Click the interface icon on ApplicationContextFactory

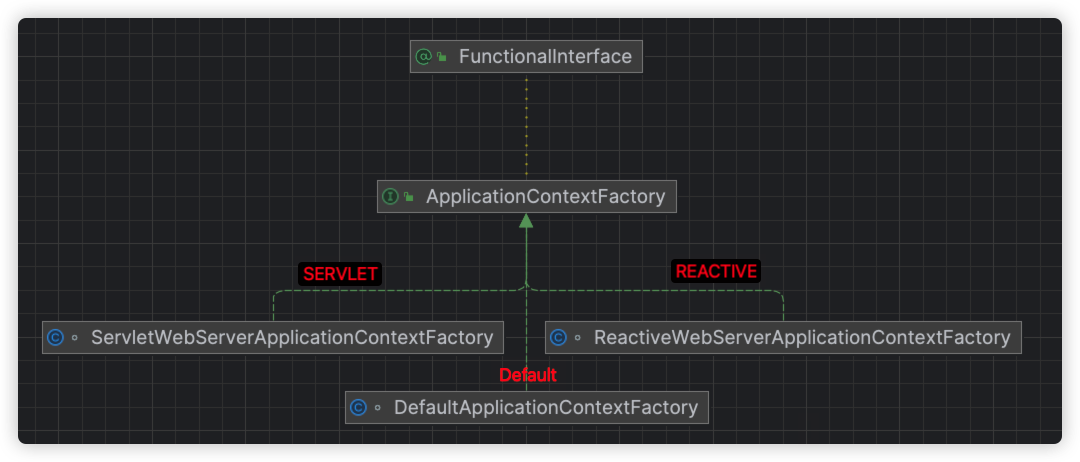[391, 197]
